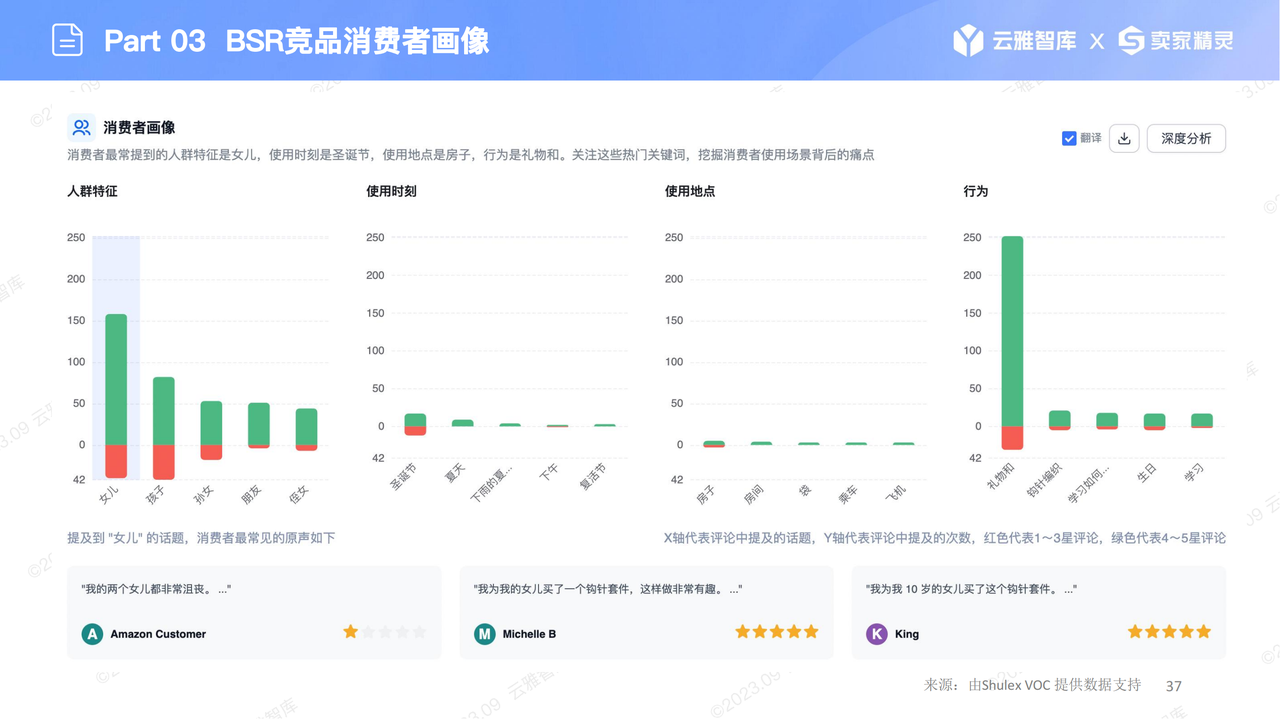This screenshot has height=719, width=1280.
Task: Click Michelle B's five-star rating
Action: pyautogui.click(x=777, y=632)
